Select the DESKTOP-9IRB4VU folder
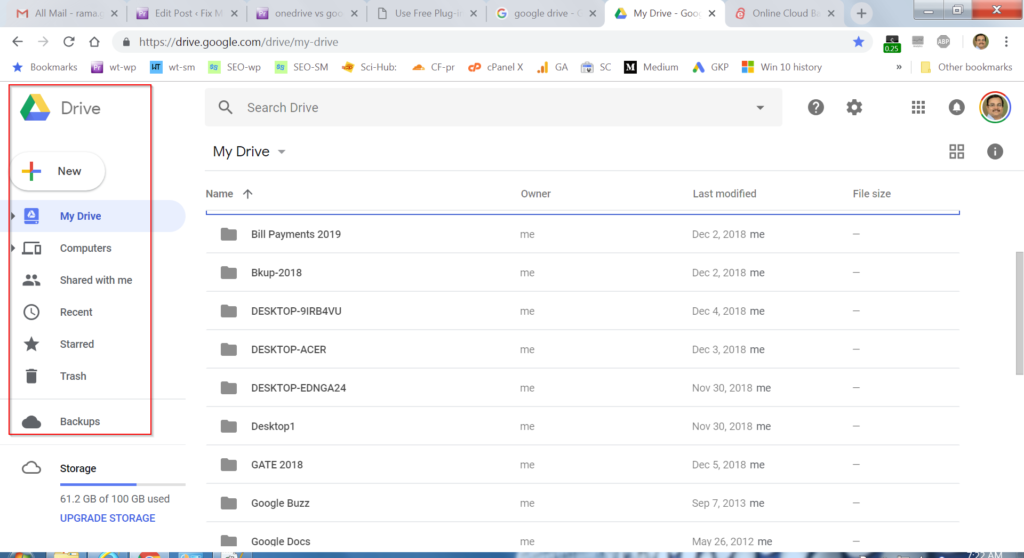Image resolution: width=1024 pixels, height=558 pixels. click(583, 311)
